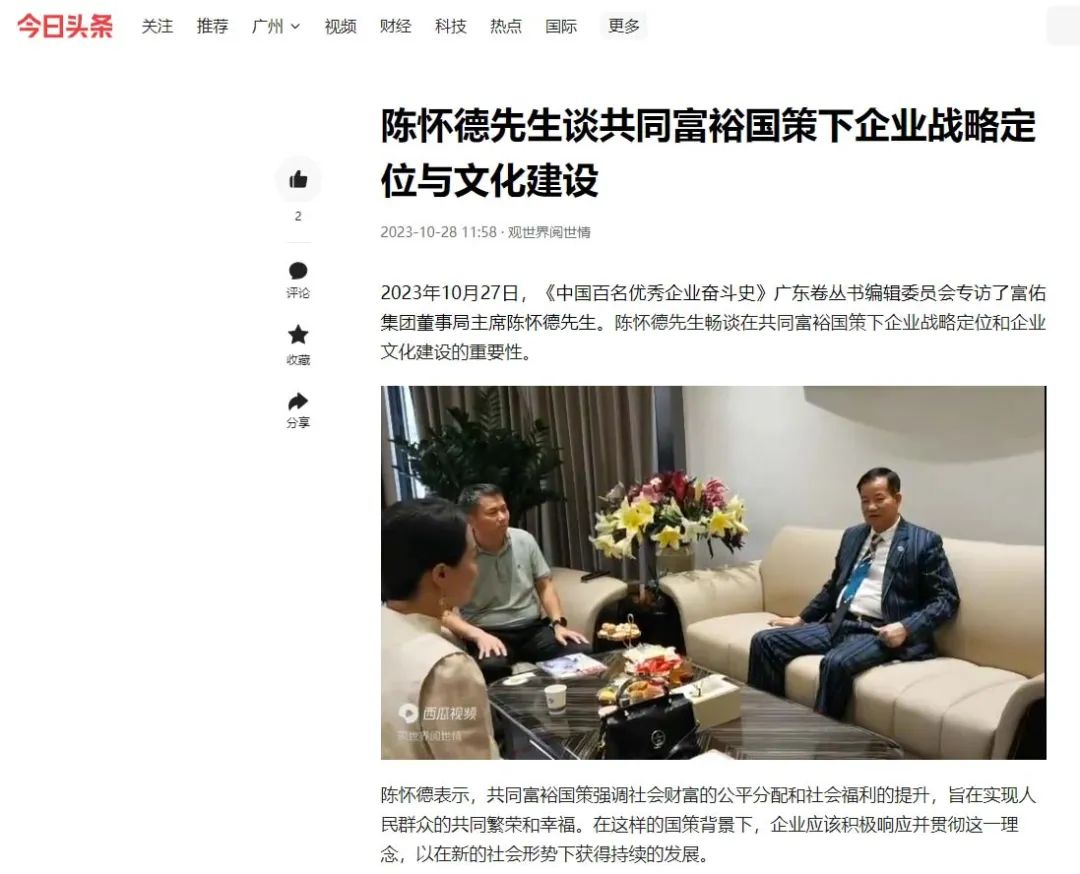
Task: Open the 更多 channels menu
Action: (624, 26)
